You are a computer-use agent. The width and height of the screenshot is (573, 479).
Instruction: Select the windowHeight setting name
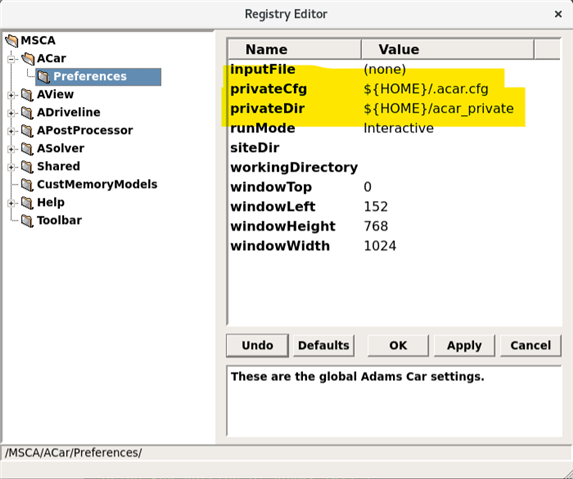pos(283,227)
